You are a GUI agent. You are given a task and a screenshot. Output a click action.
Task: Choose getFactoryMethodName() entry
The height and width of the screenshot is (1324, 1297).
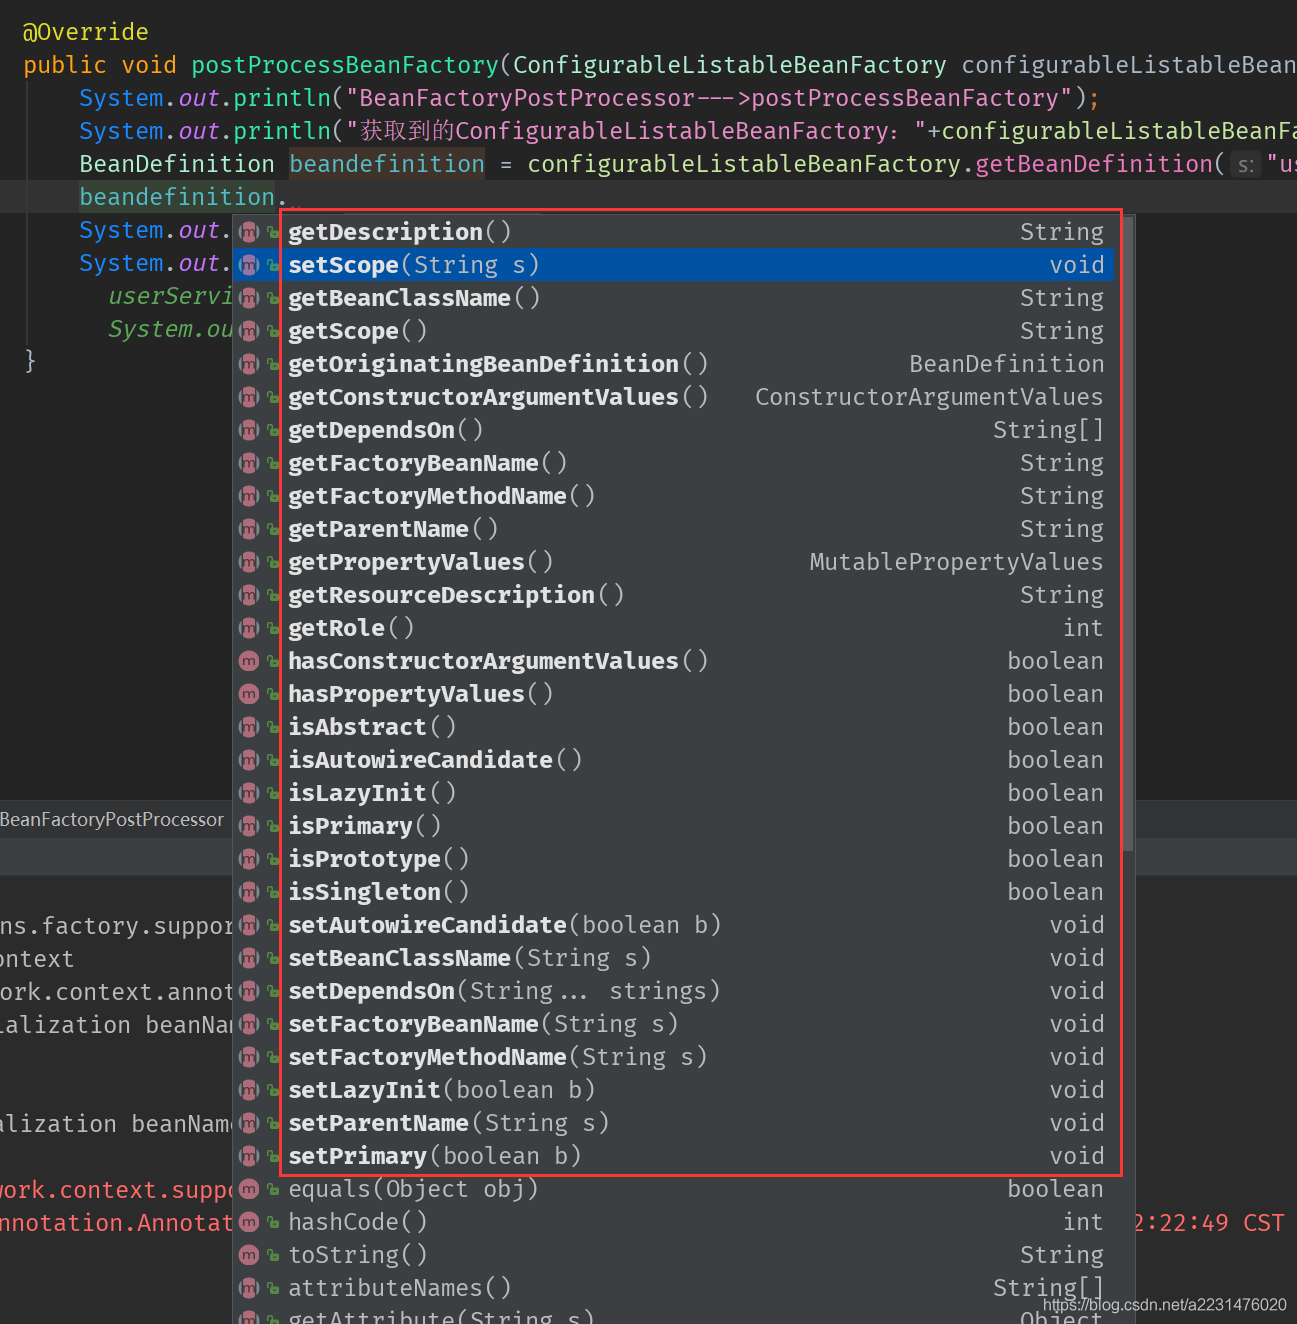(x=675, y=496)
